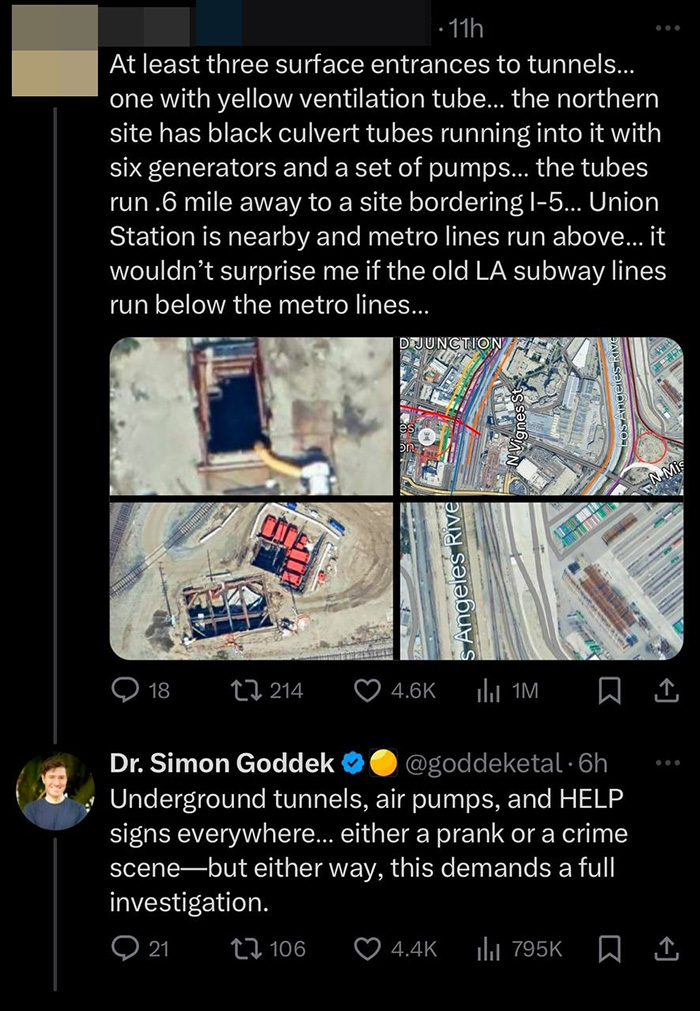Image resolution: width=700 pixels, height=1011 pixels.
Task: Like the post with 4.6K likes
Action: tap(371, 690)
